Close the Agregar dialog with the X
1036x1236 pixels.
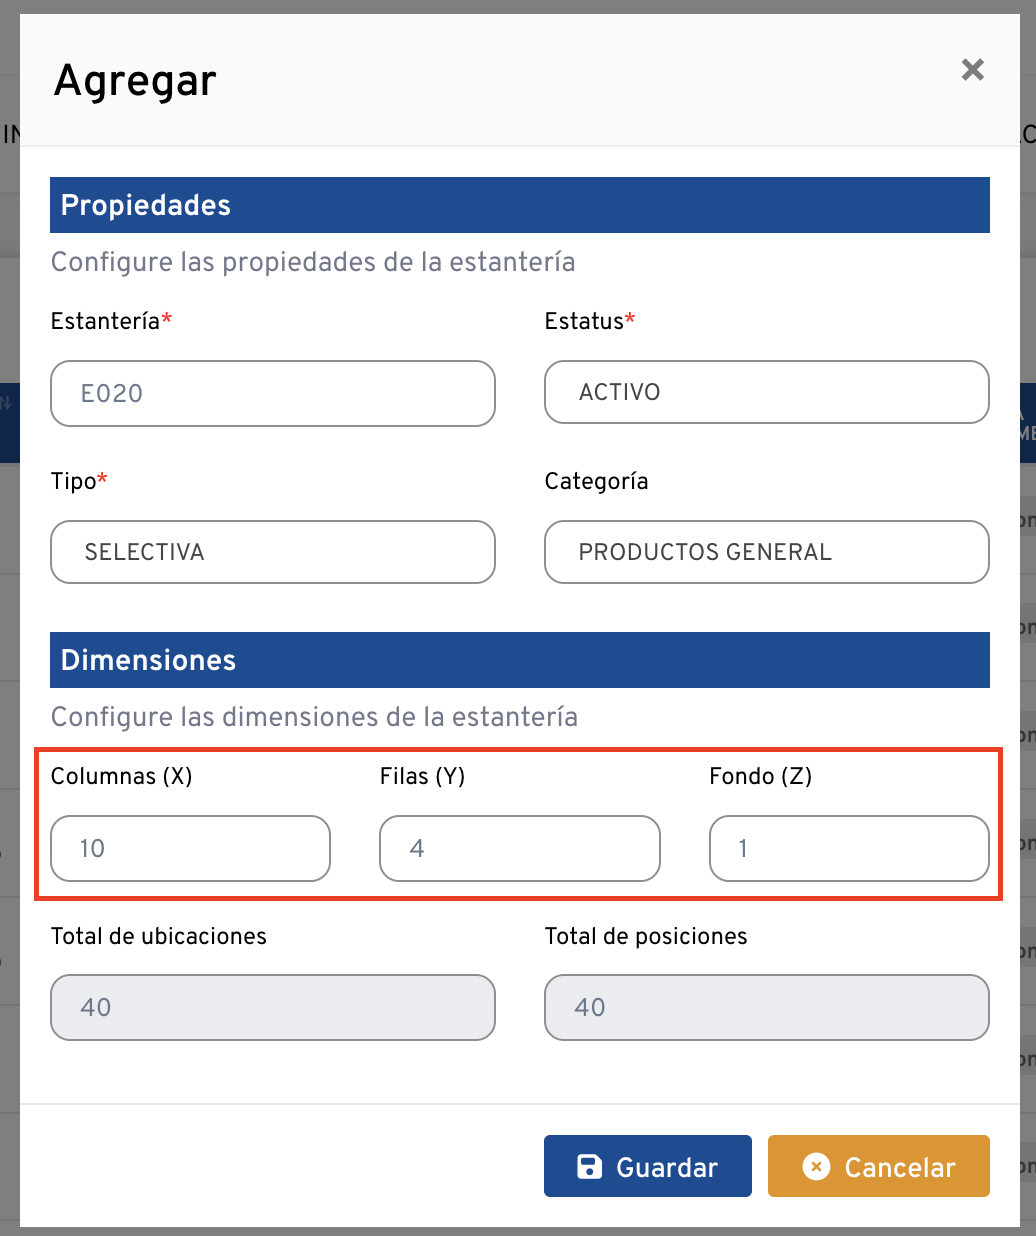point(972,70)
